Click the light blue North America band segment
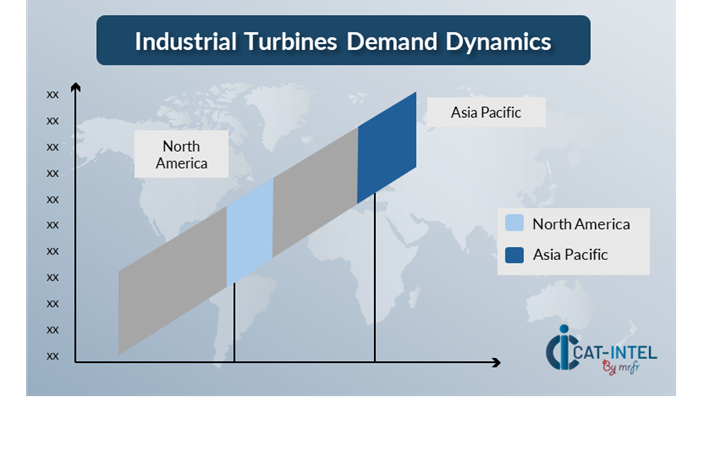This screenshot has width=726, height=468. click(x=250, y=233)
